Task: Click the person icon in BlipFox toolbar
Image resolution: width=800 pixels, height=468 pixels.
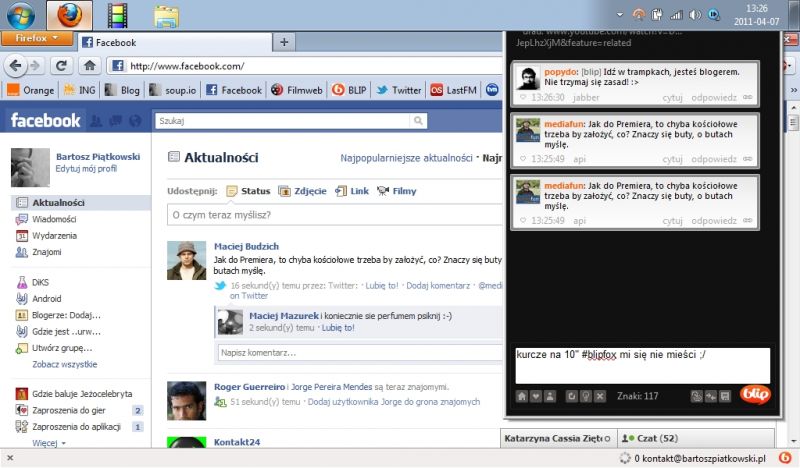Action: (550, 396)
